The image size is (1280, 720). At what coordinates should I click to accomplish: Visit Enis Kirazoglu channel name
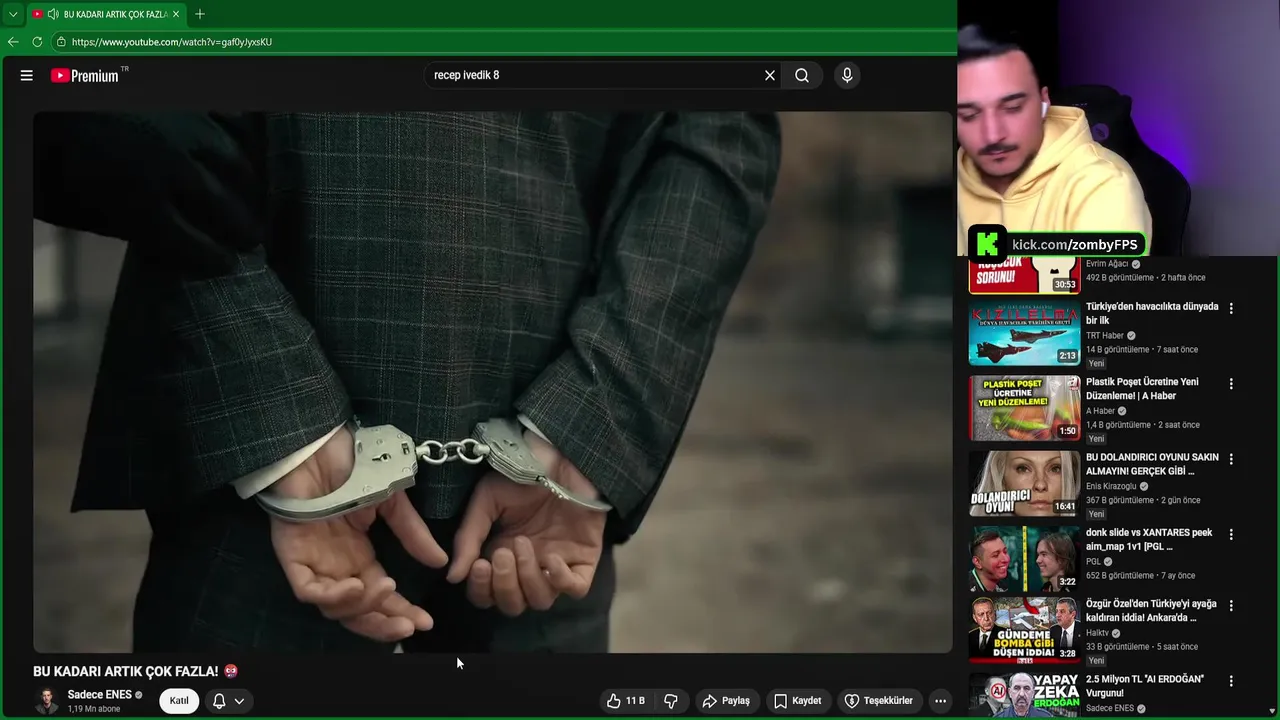point(1111,486)
